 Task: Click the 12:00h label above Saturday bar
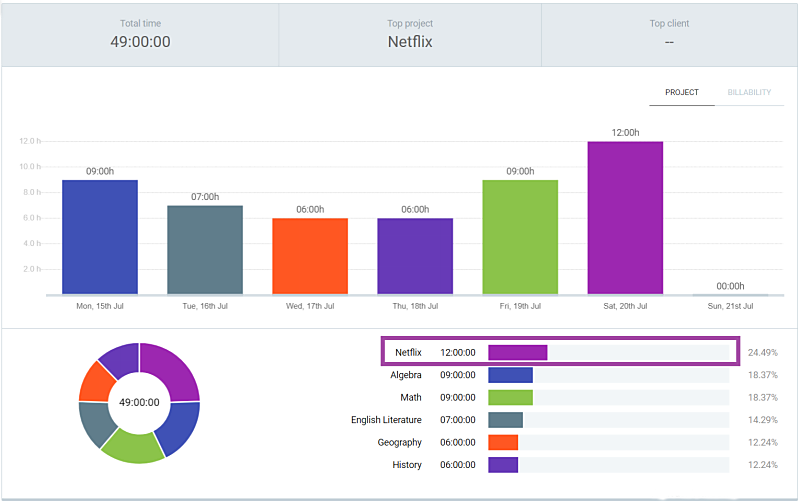[626, 133]
